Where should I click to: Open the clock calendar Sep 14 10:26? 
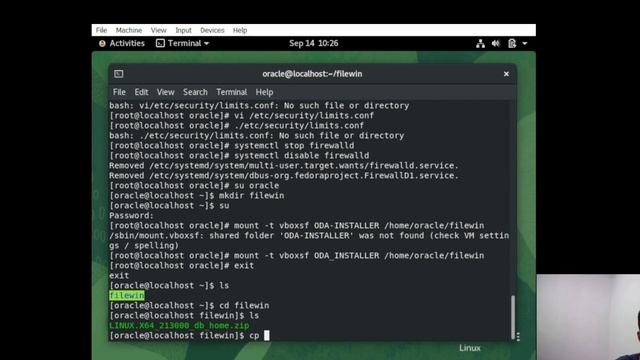tap(313, 43)
